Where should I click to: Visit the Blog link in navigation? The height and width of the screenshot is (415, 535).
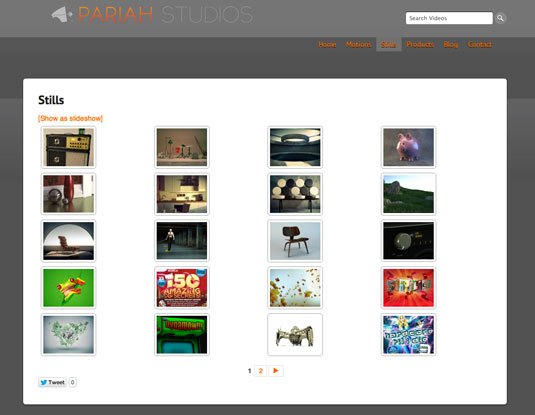[x=450, y=44]
